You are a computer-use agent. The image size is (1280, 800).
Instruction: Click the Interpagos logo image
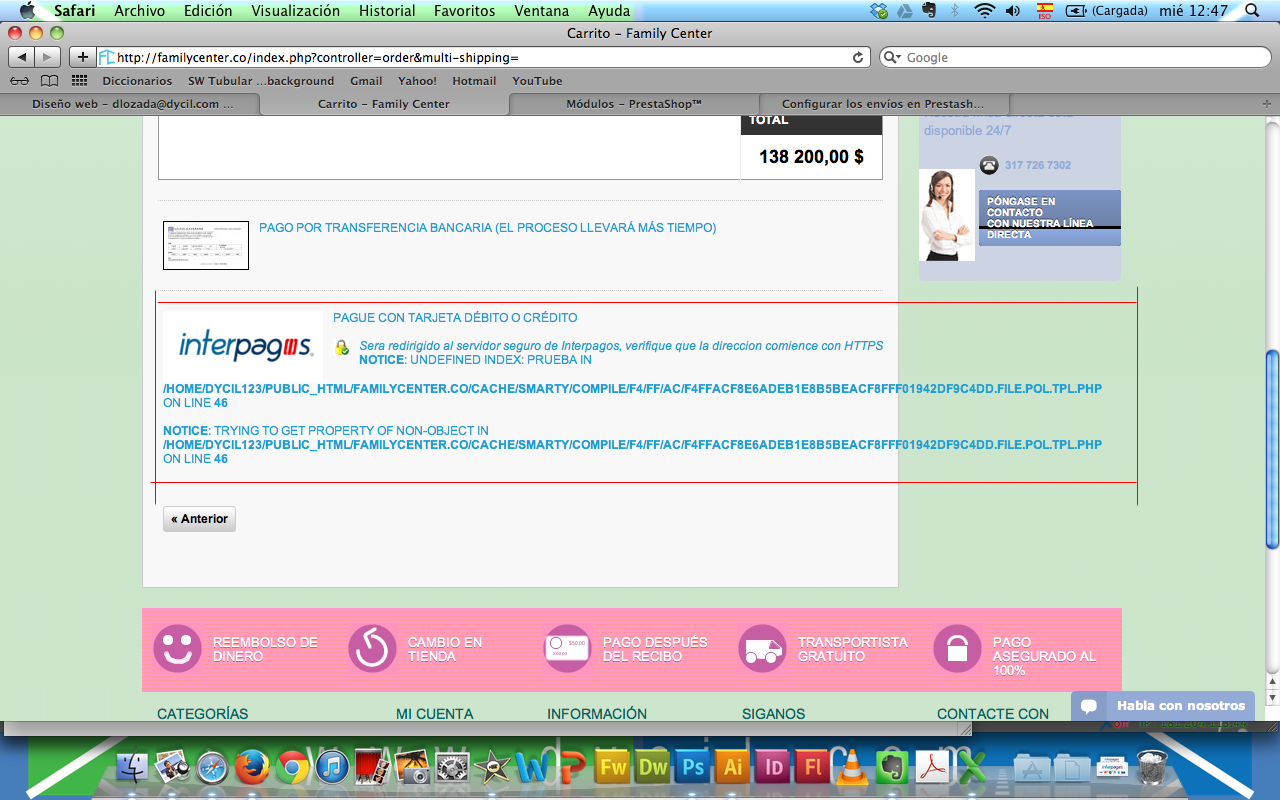(243, 346)
